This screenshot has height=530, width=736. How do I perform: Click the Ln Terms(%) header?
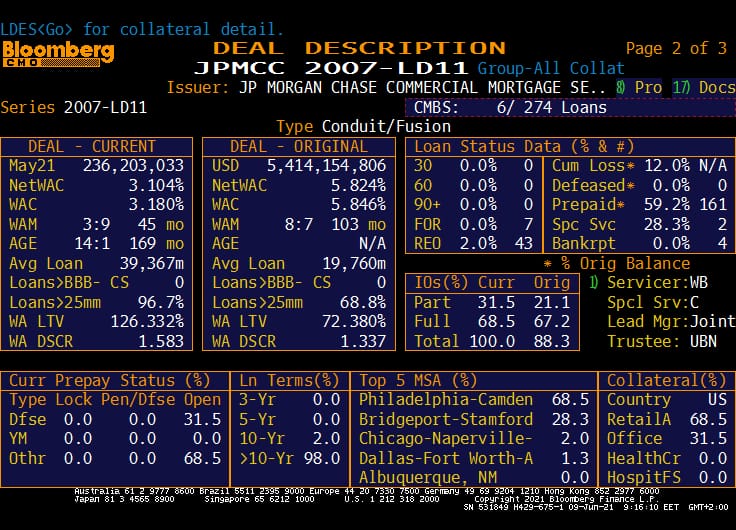click(289, 381)
